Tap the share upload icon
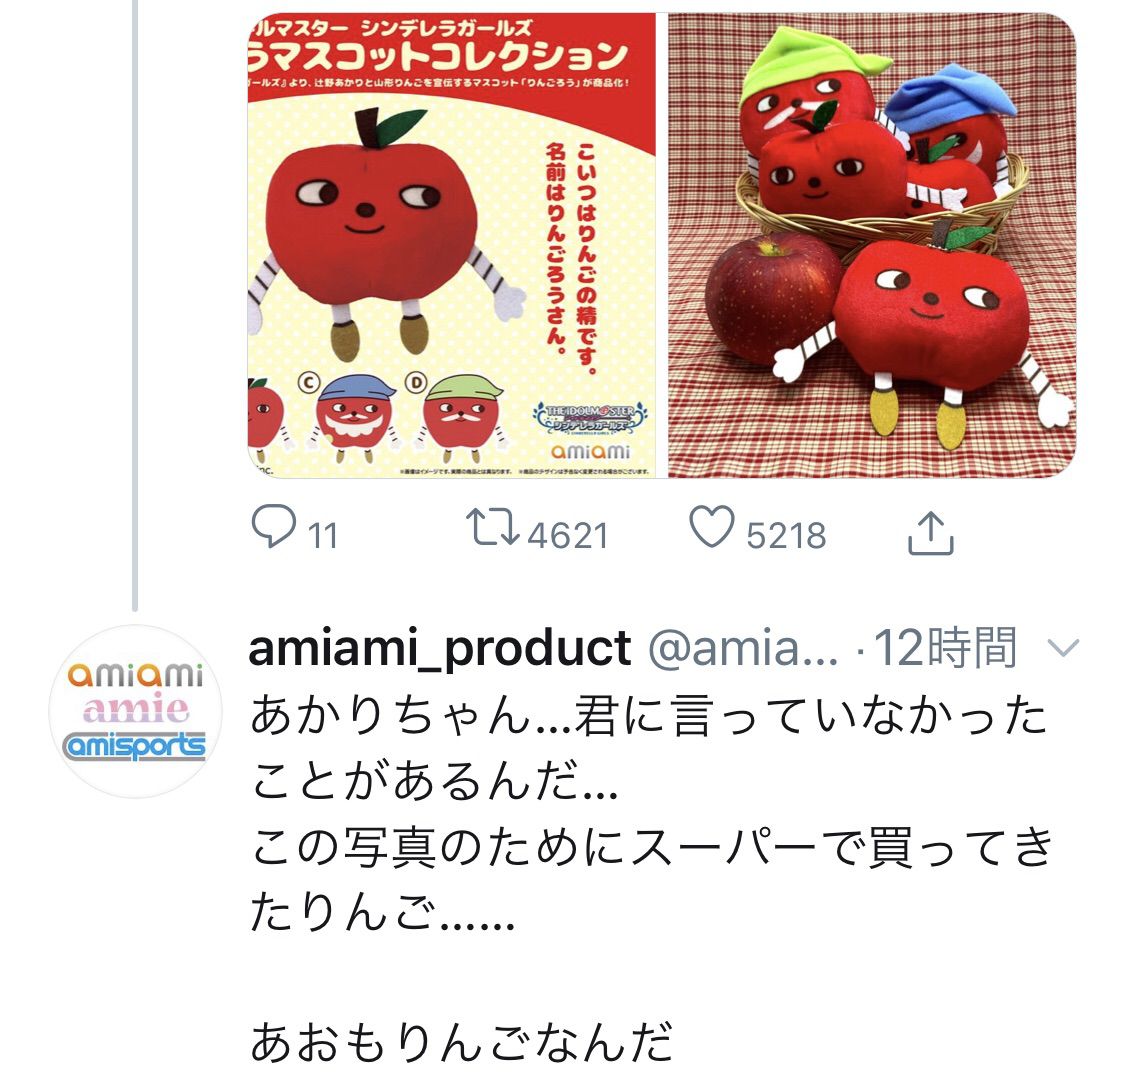Viewport: 1125px width, 1085px height. 931,532
